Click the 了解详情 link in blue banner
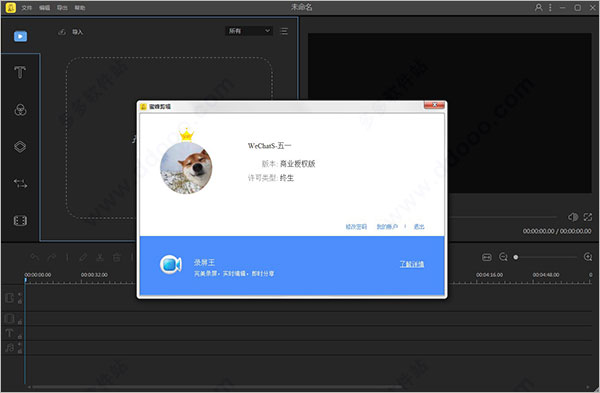 point(412,264)
